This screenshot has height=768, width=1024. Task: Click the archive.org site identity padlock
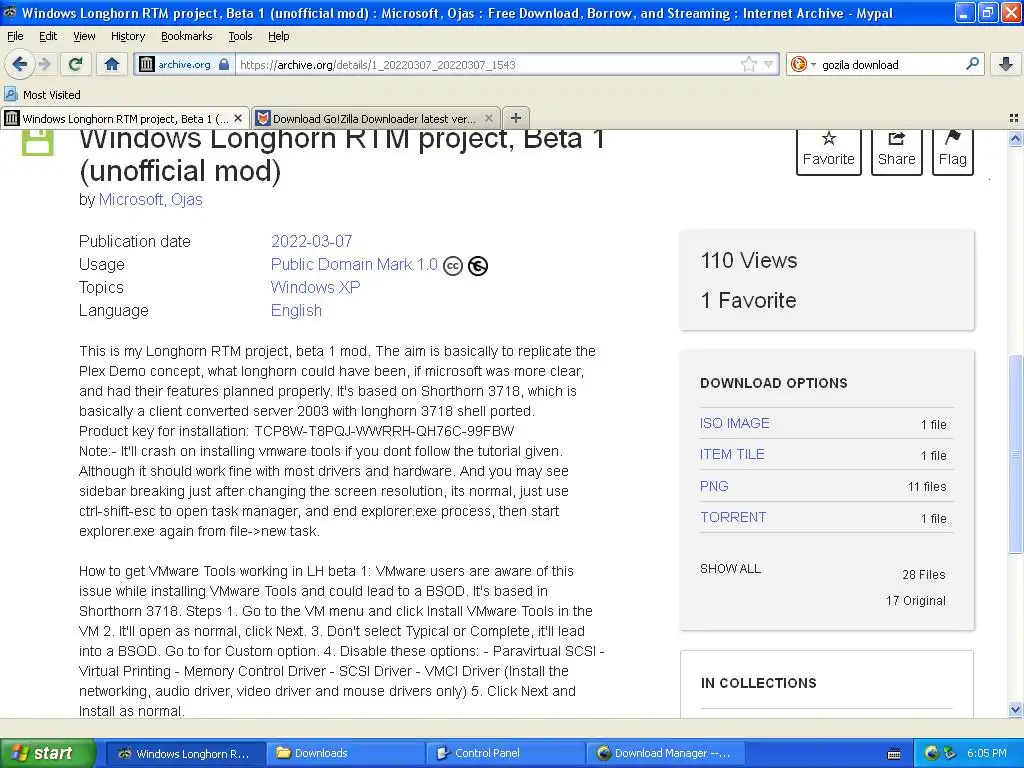[224, 64]
